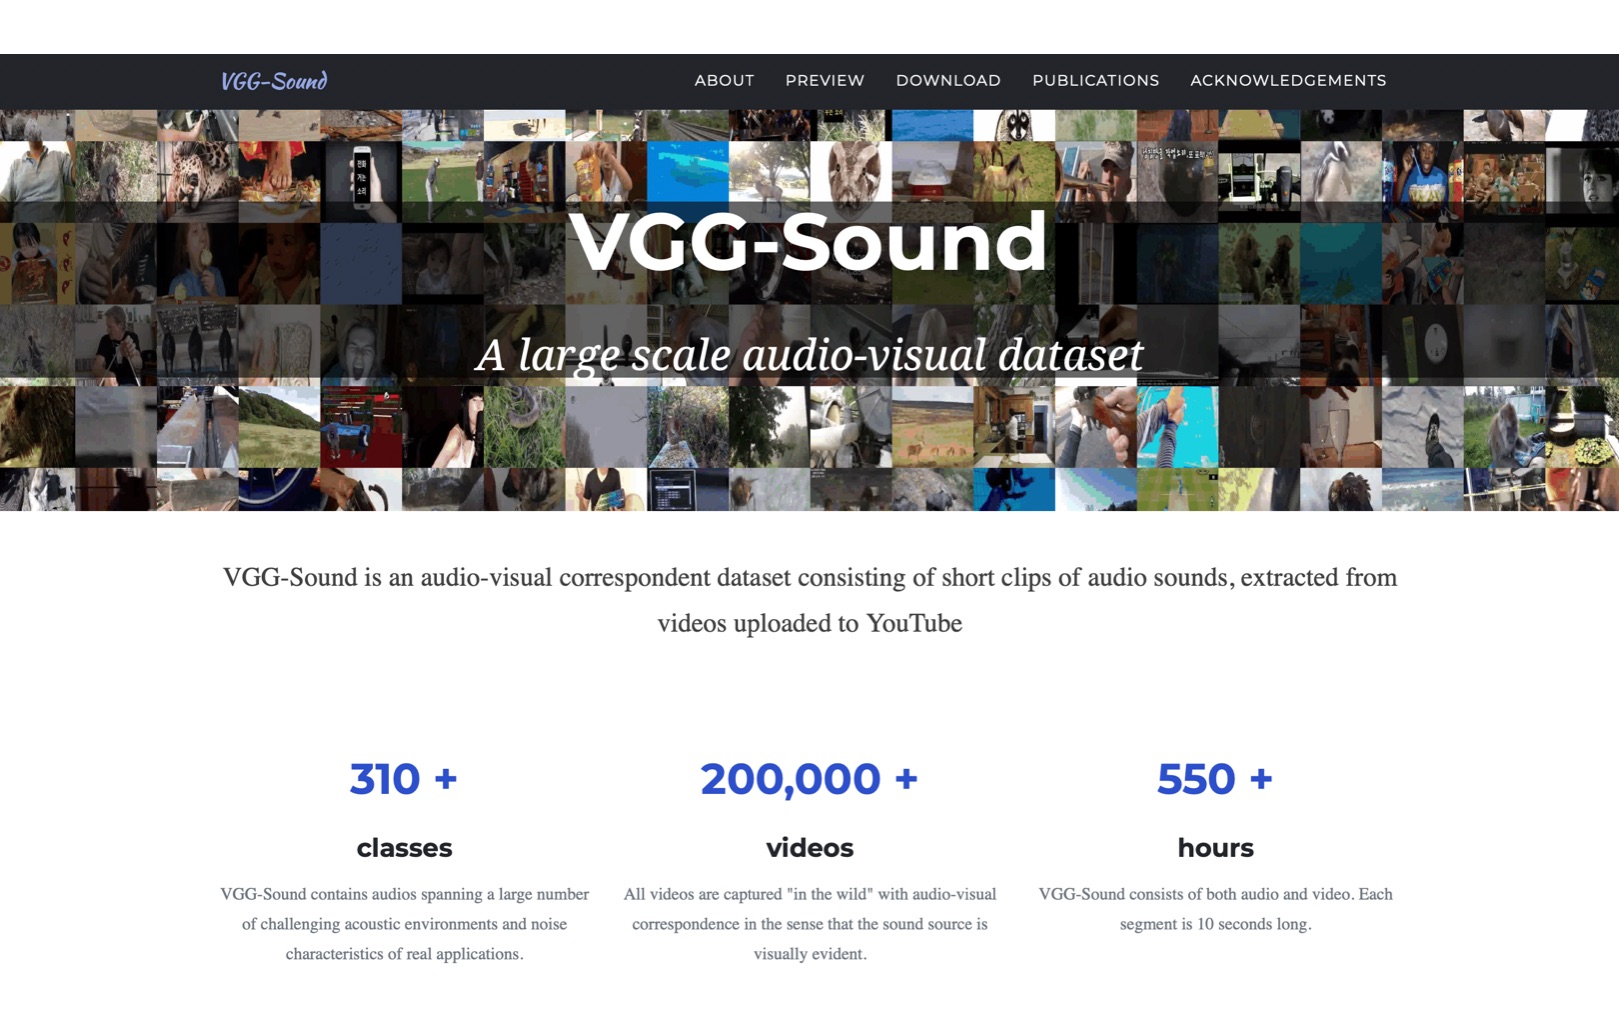
Task: Navigate to PUBLICATIONS
Action: [x=1095, y=81]
